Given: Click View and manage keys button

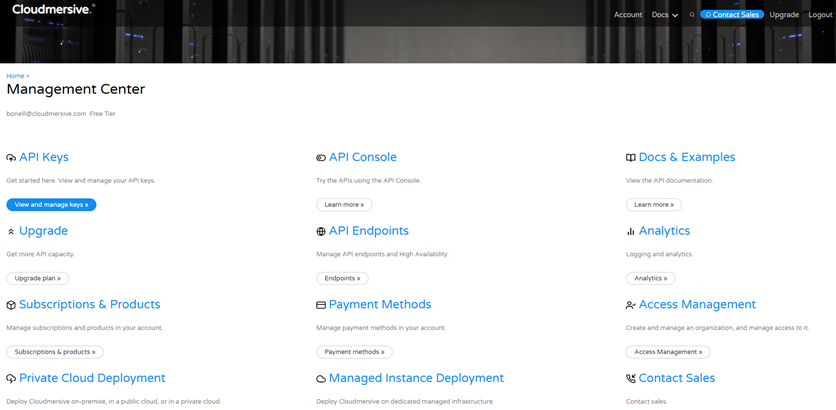Looking at the screenshot, I should pos(51,205).
